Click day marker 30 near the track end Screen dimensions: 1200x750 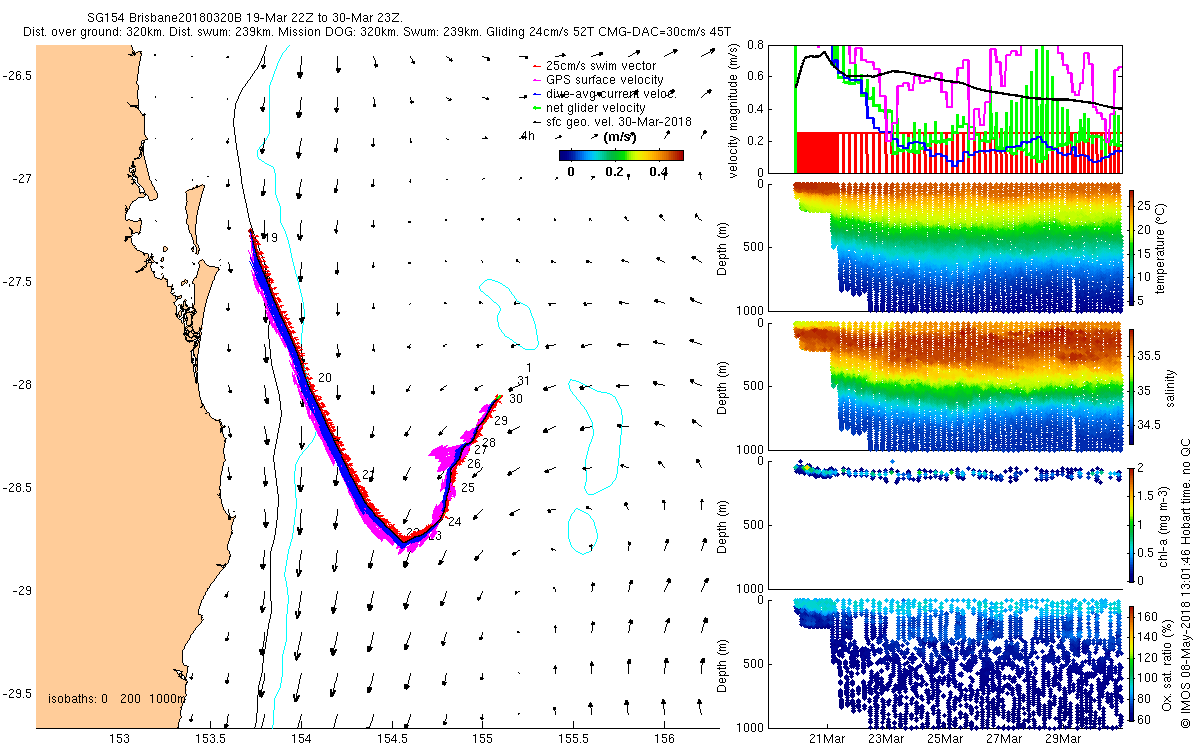(516, 399)
